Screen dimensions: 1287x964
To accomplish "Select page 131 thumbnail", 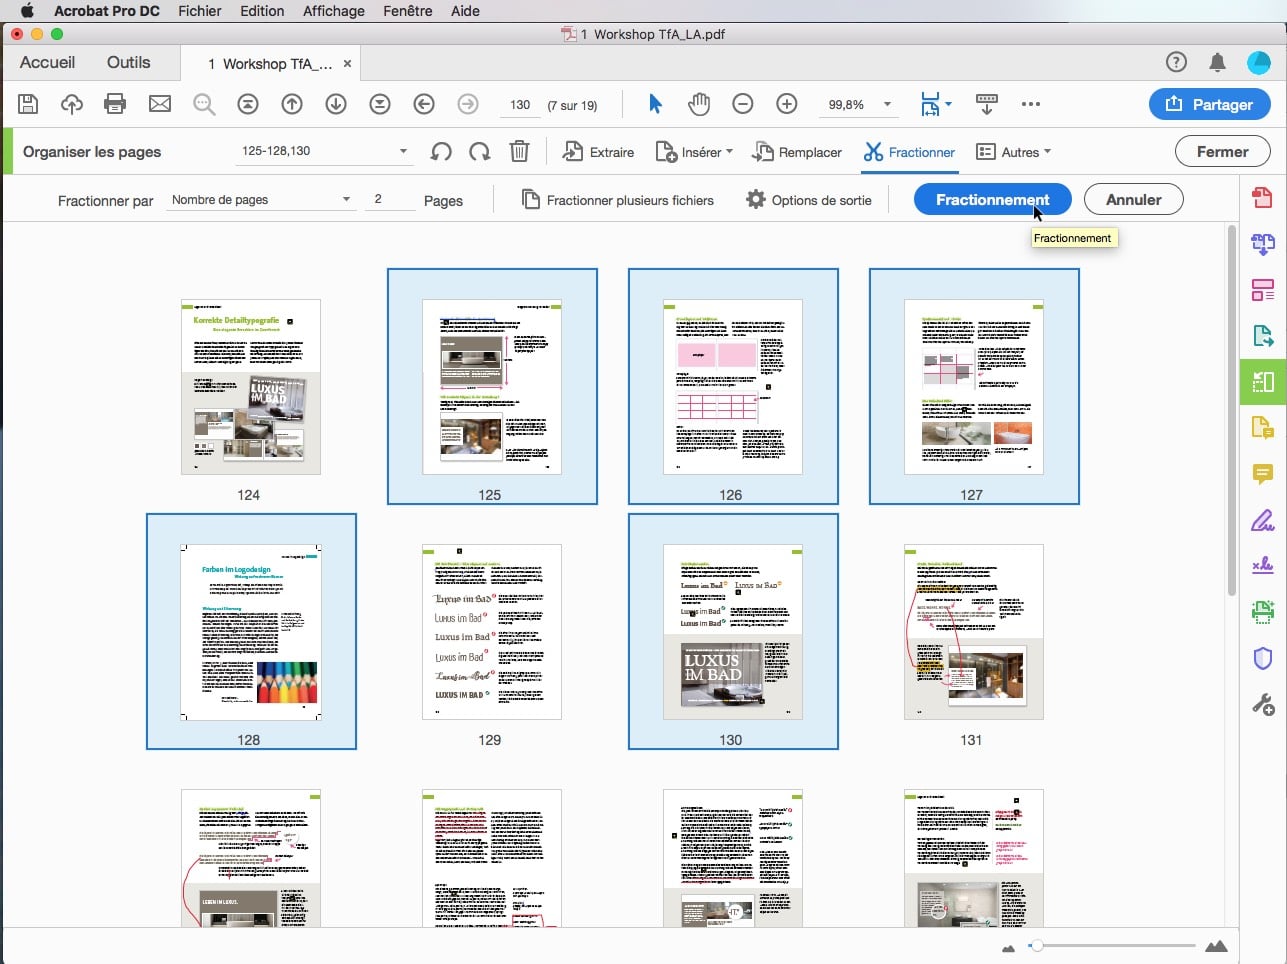I will point(973,632).
